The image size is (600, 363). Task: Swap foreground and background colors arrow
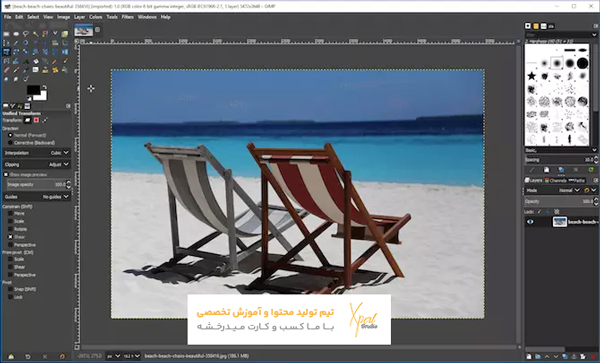coord(44,88)
